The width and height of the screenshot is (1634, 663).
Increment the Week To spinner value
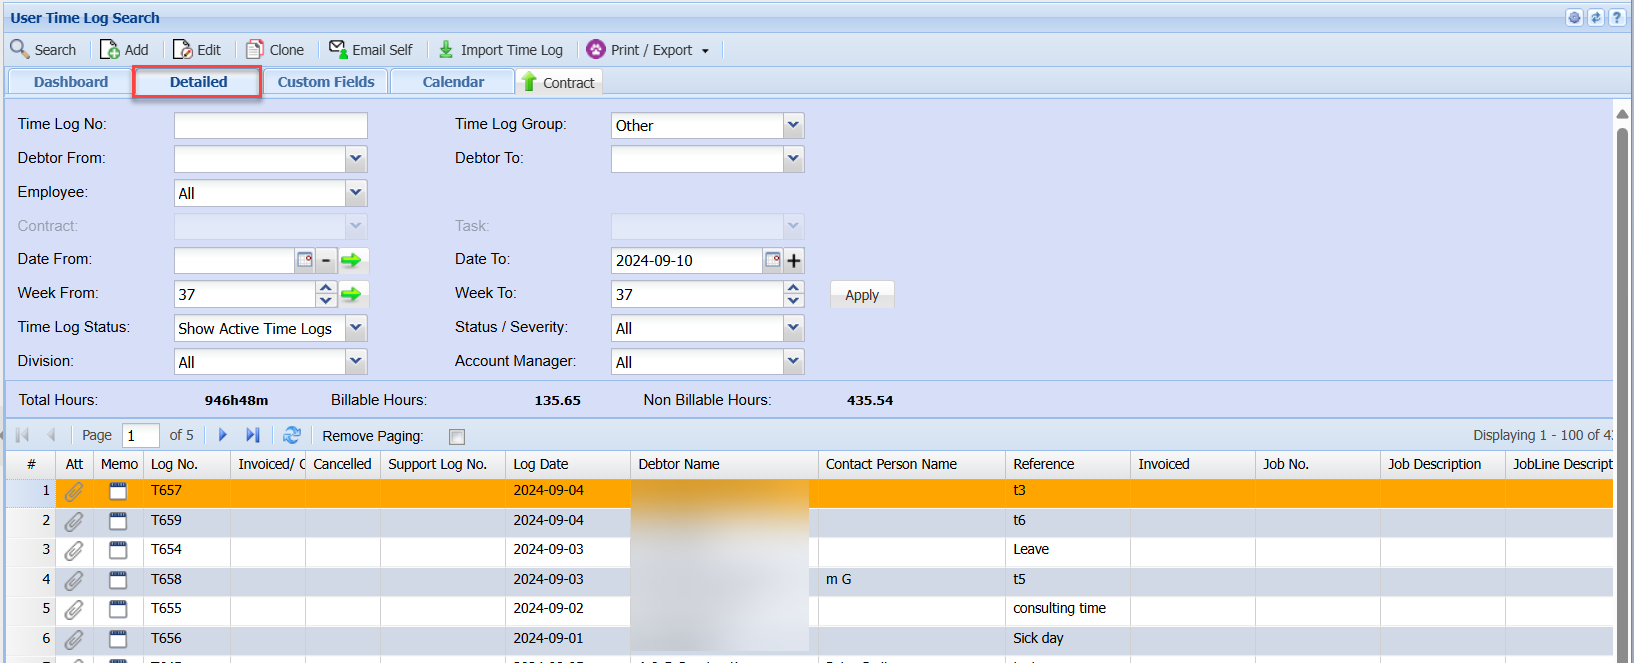click(793, 288)
